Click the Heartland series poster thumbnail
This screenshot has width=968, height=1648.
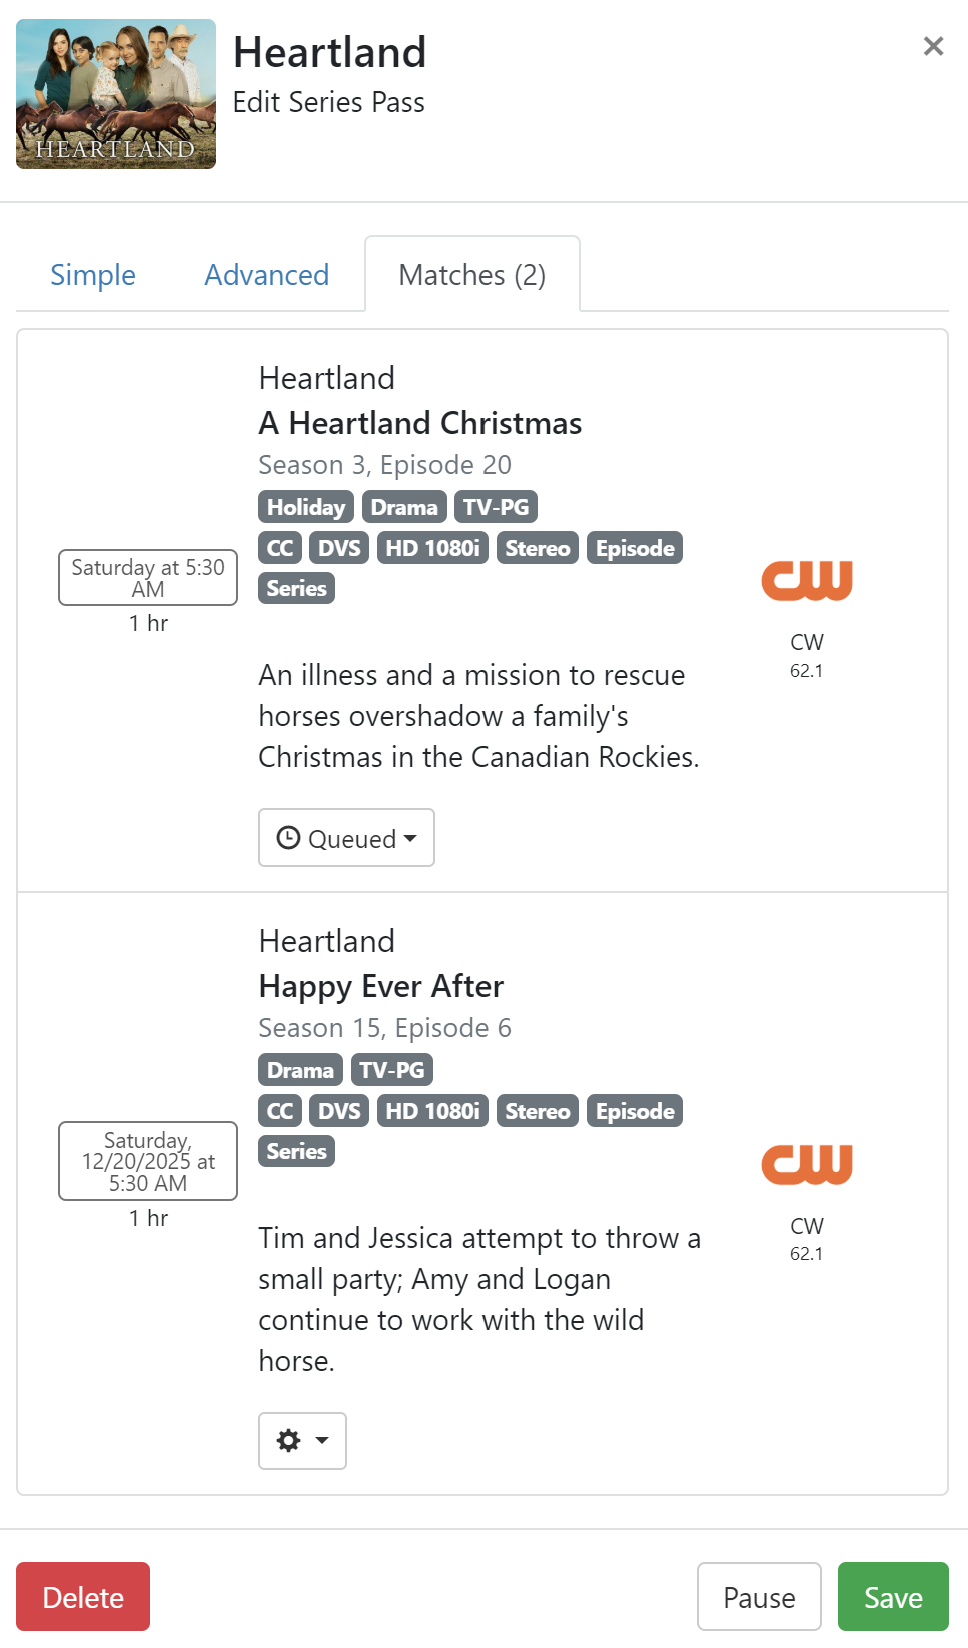[x=116, y=94]
